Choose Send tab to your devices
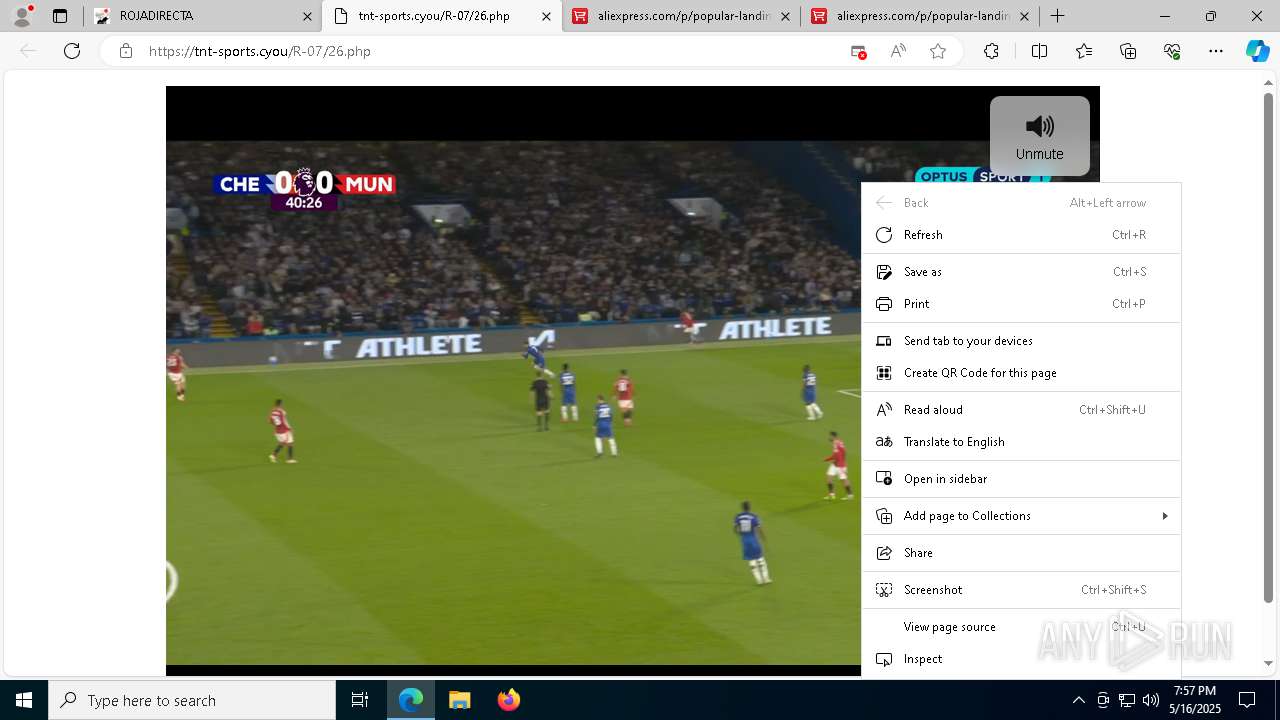Screen dimensions: 1280x720 [1021, 341]
